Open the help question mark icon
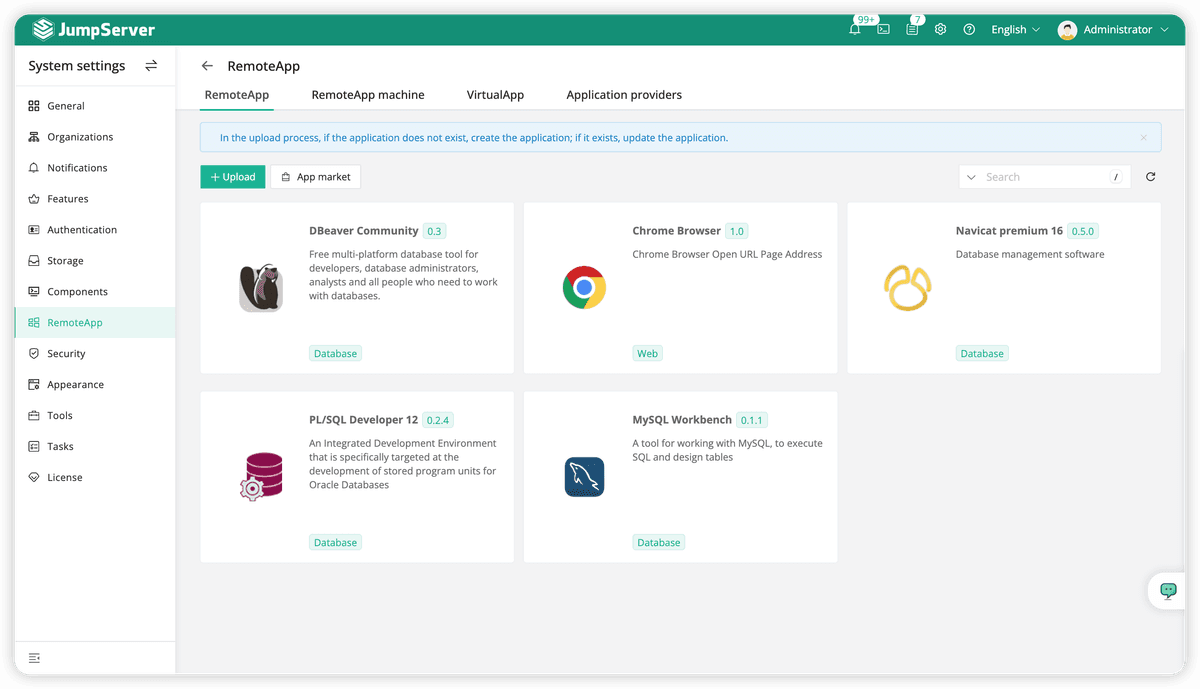Image resolution: width=1200 pixels, height=689 pixels. click(x=968, y=30)
